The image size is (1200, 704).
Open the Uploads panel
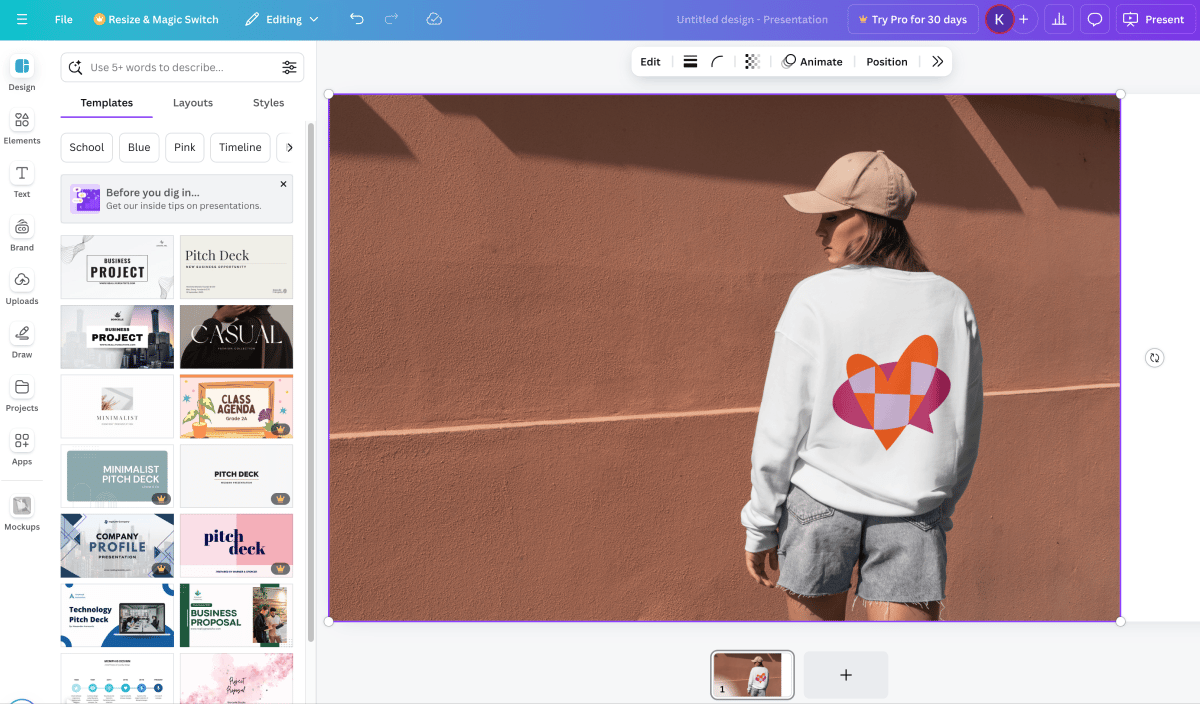pos(22,287)
